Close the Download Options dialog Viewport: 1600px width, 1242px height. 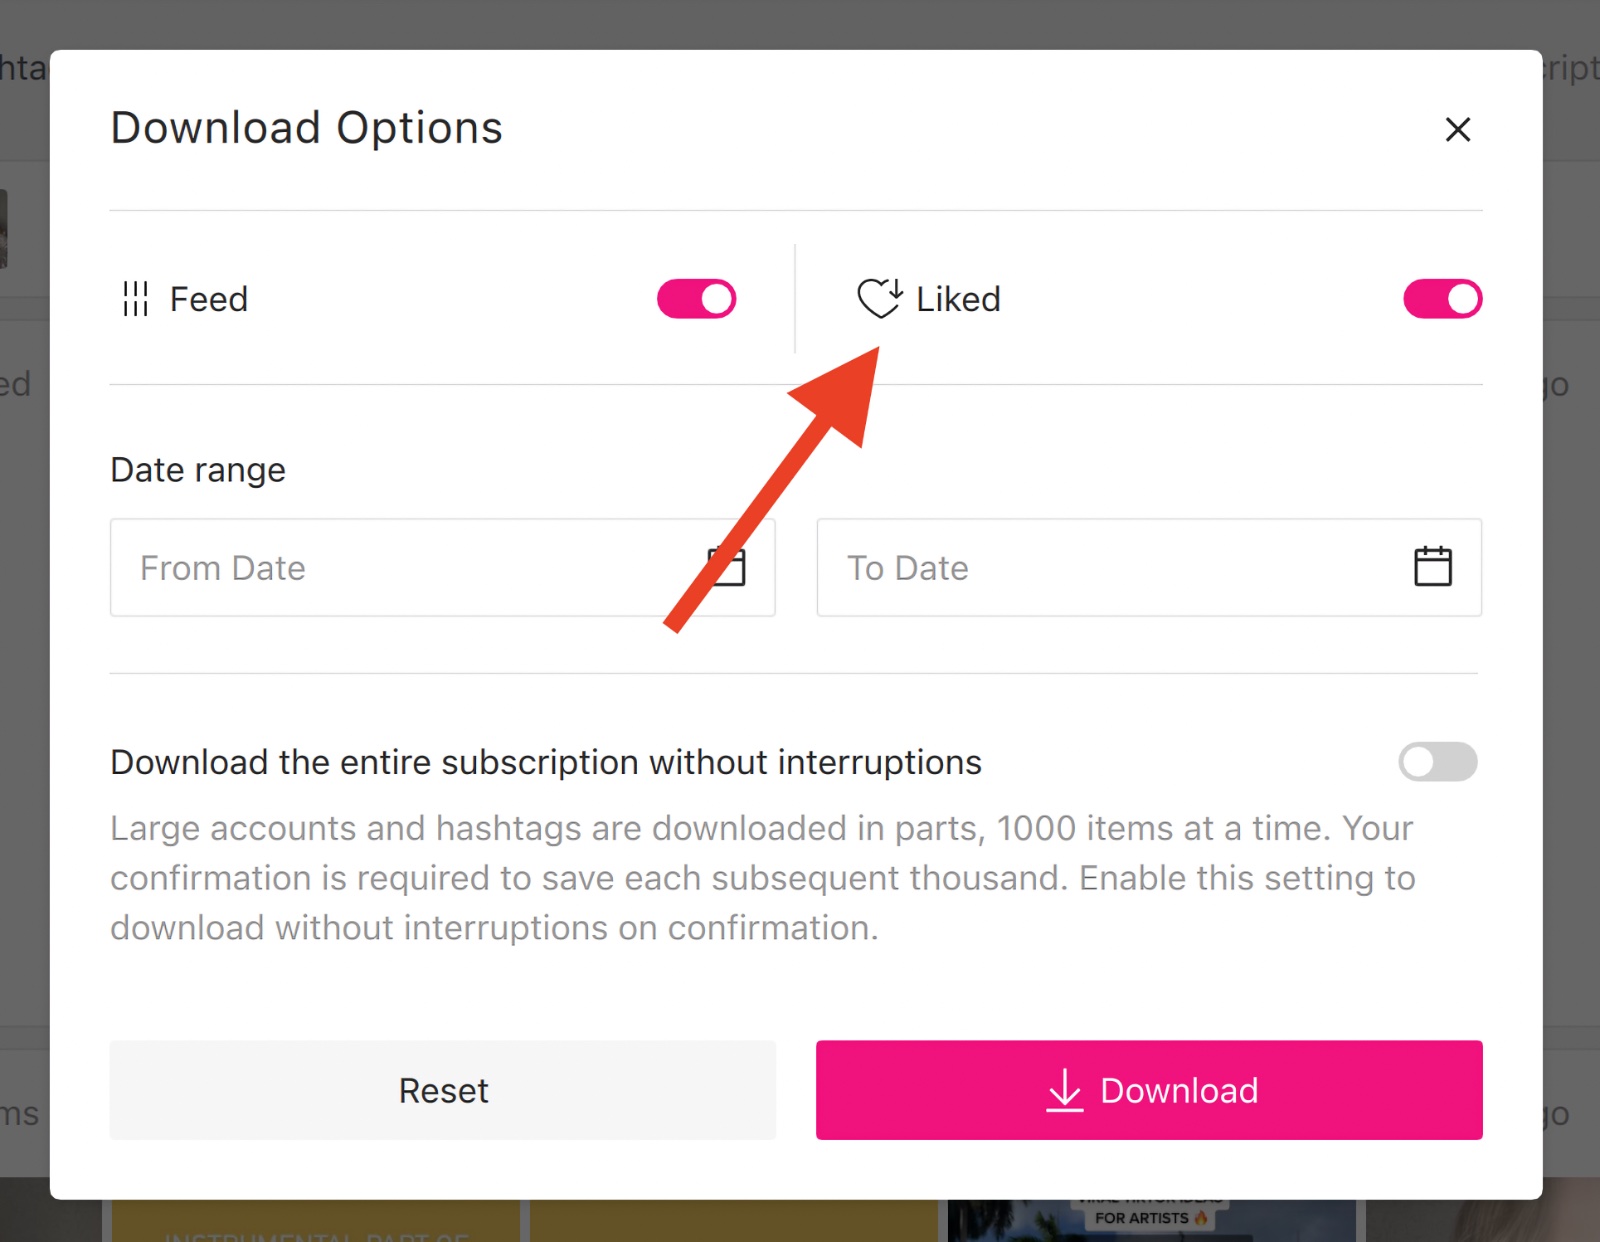[x=1457, y=129]
